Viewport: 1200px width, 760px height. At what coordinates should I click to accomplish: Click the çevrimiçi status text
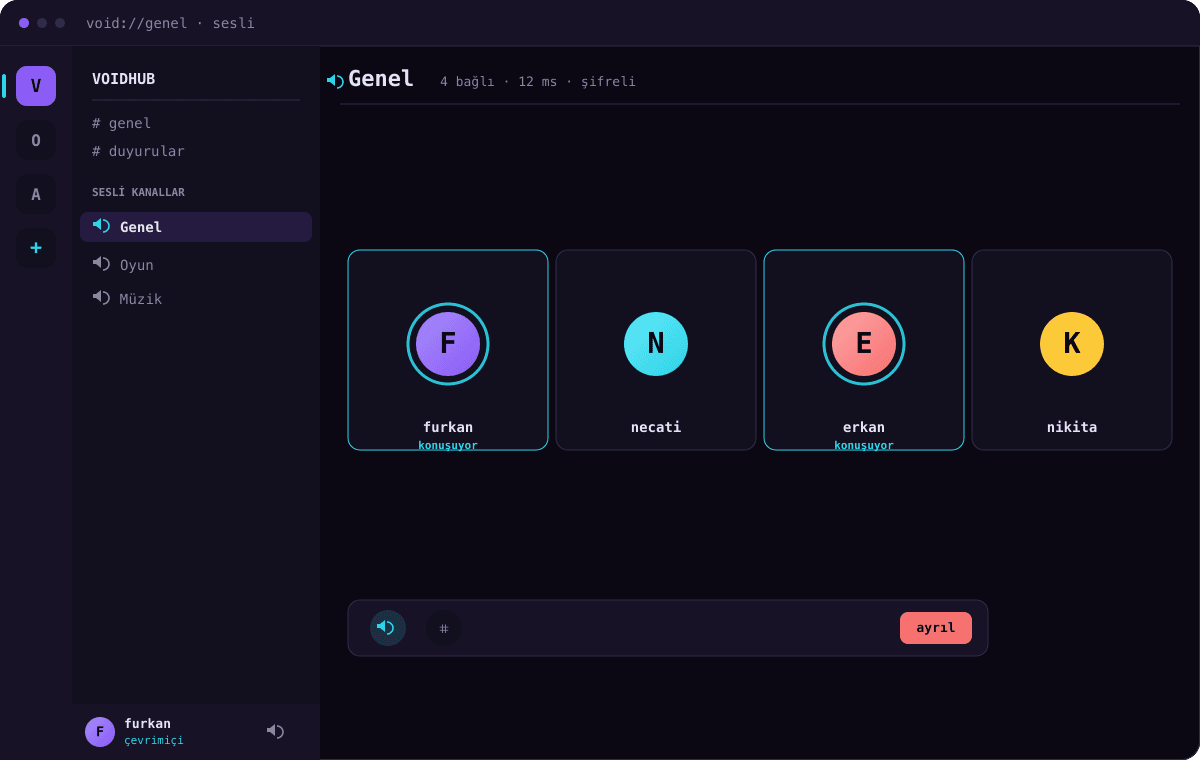tap(154, 741)
